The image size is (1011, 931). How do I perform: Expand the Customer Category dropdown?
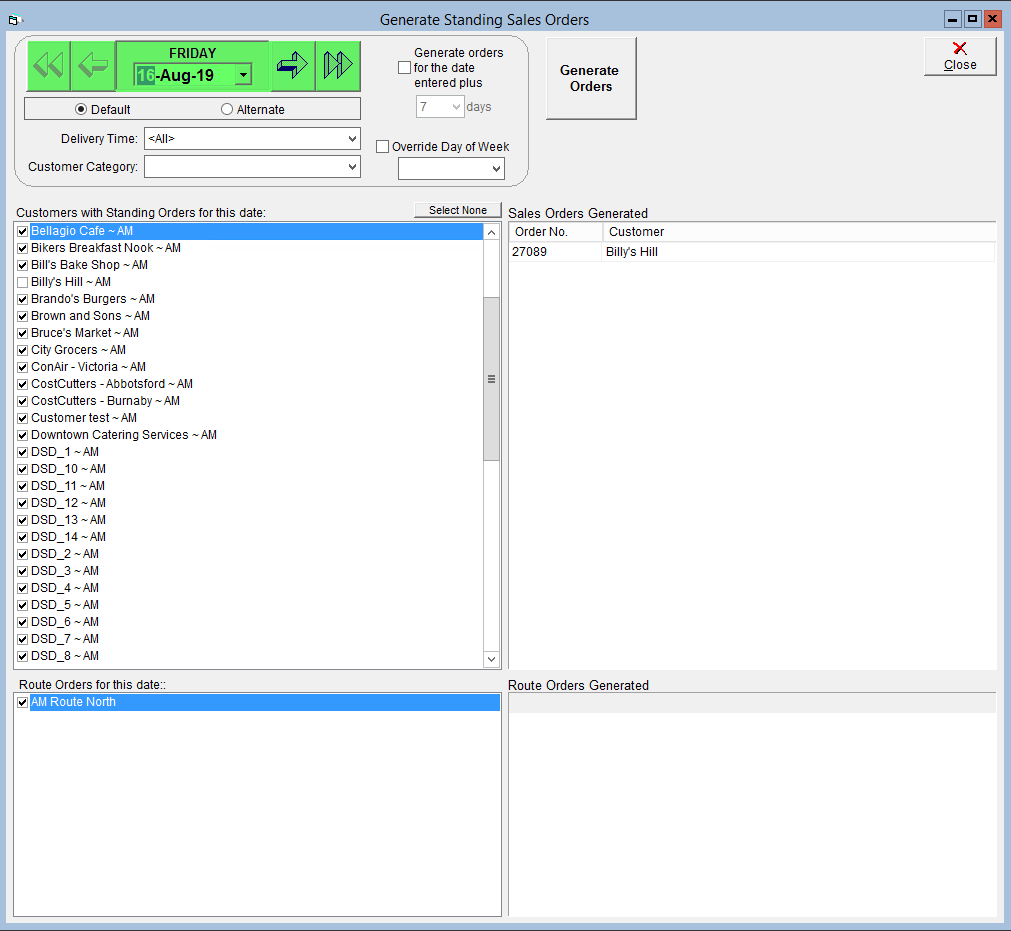352,167
